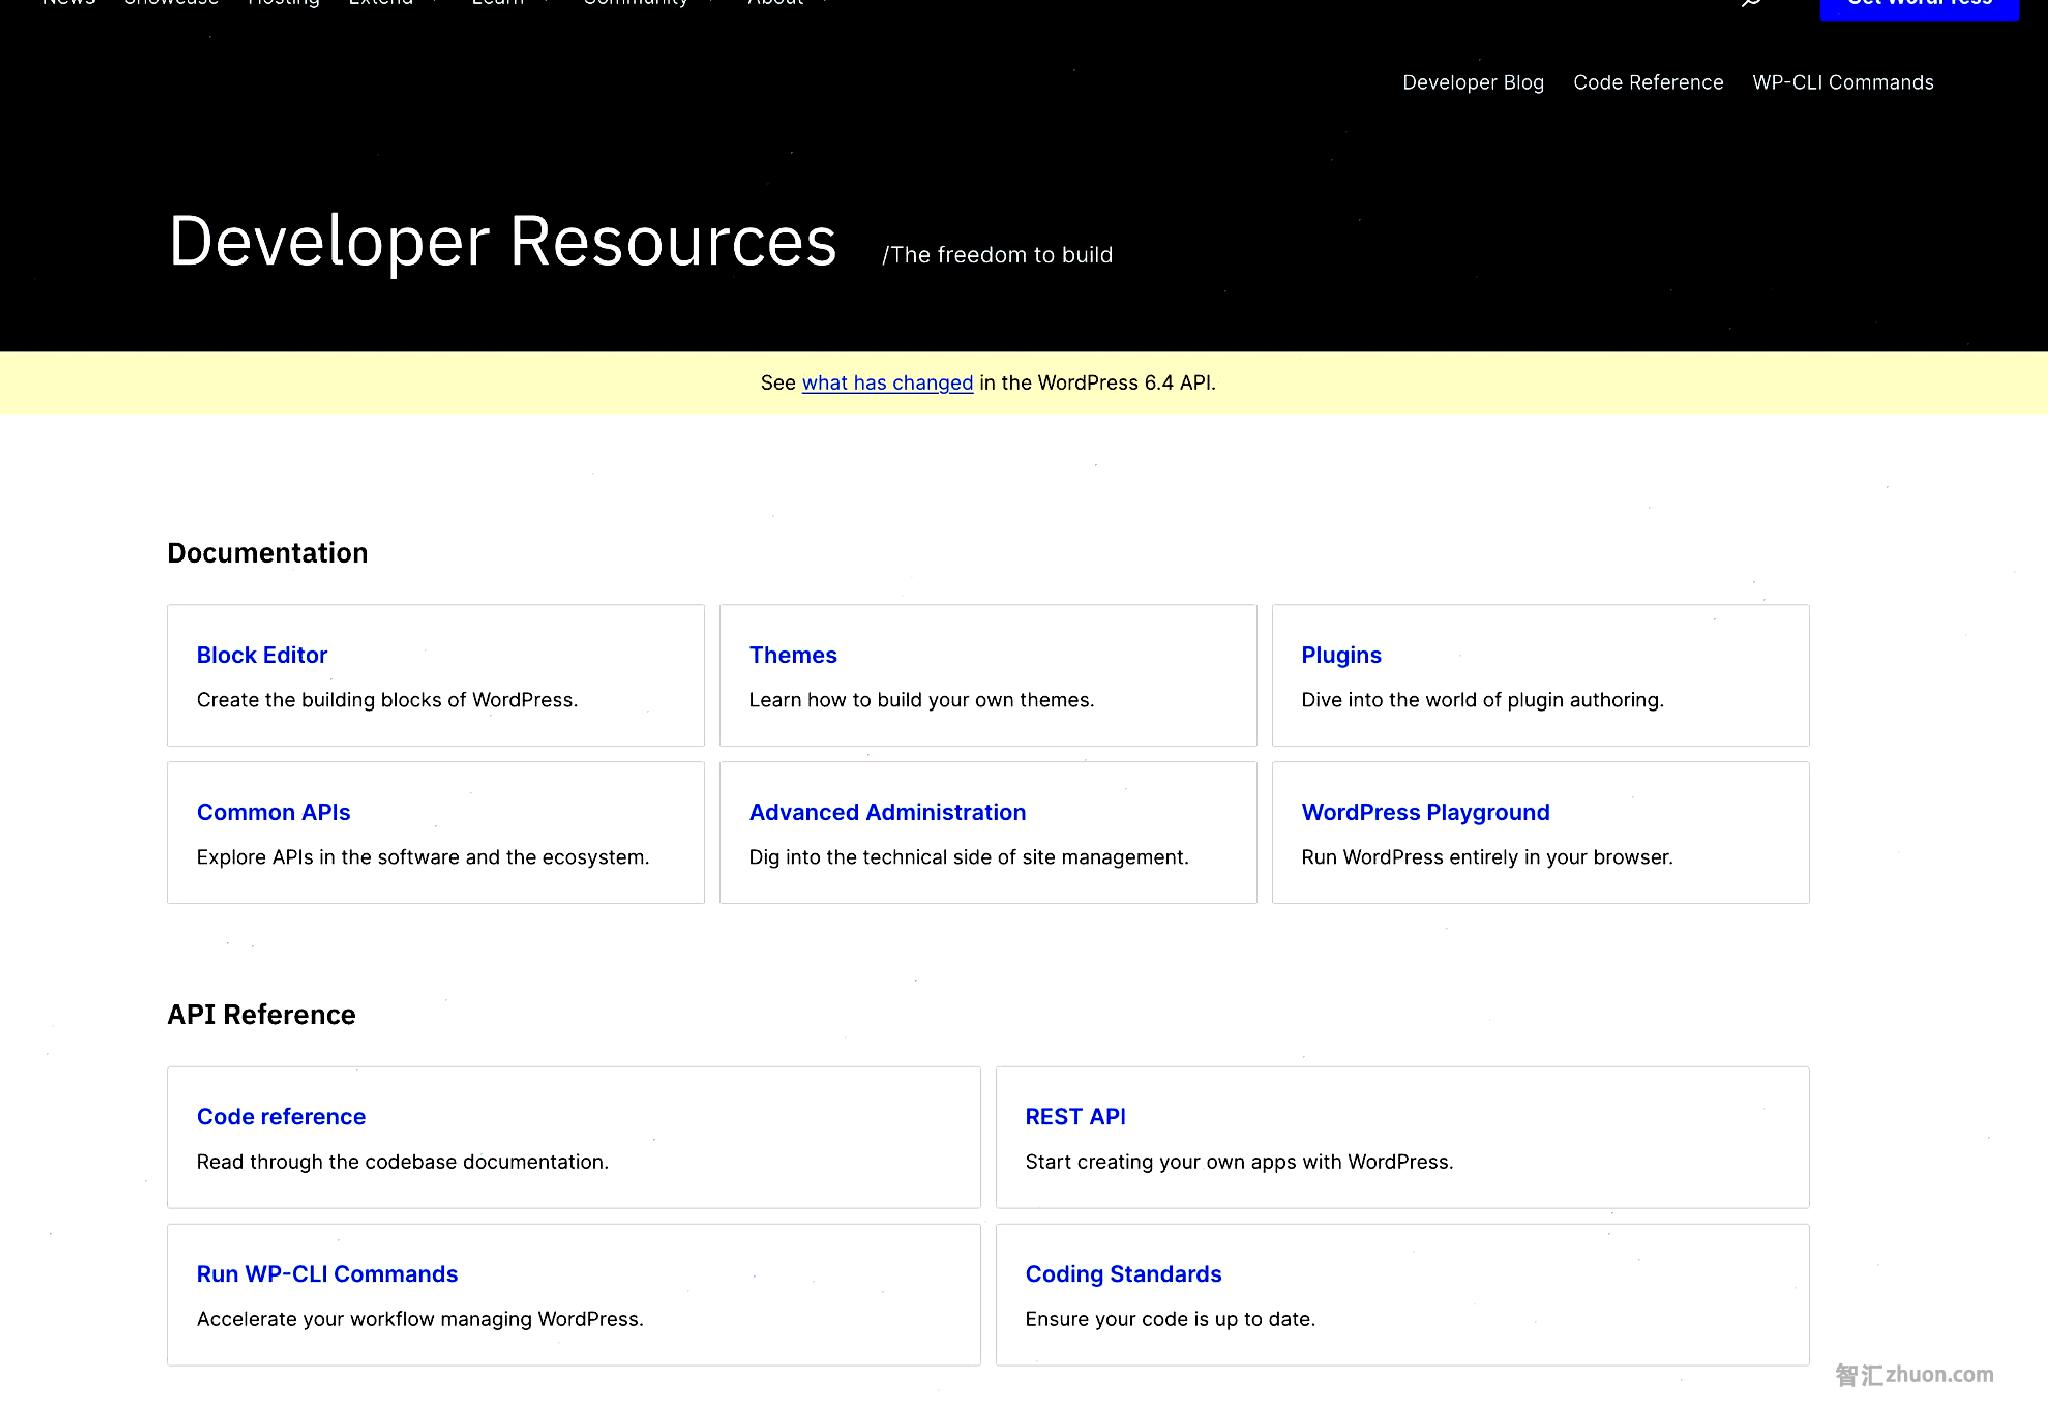
Task: Click 'Explore APIs in the software' description
Action: (x=423, y=857)
